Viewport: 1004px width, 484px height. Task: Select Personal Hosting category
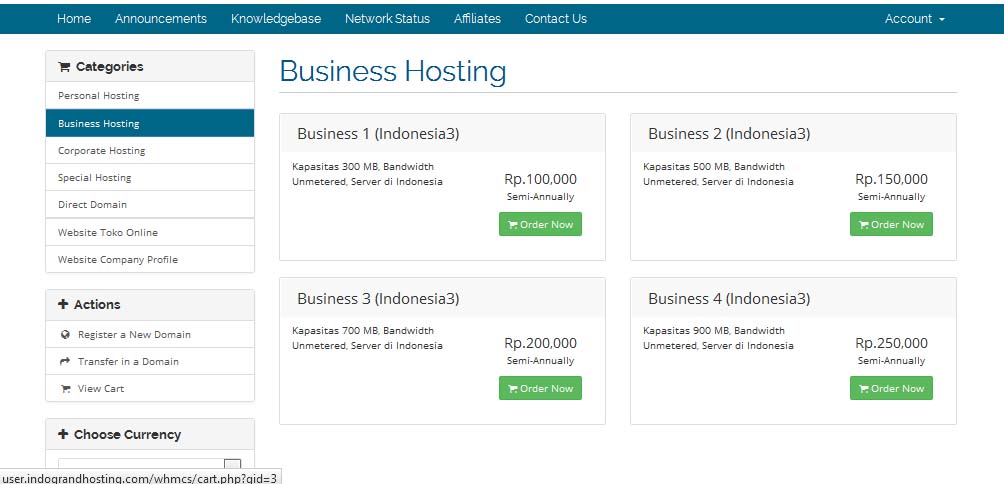[99, 96]
